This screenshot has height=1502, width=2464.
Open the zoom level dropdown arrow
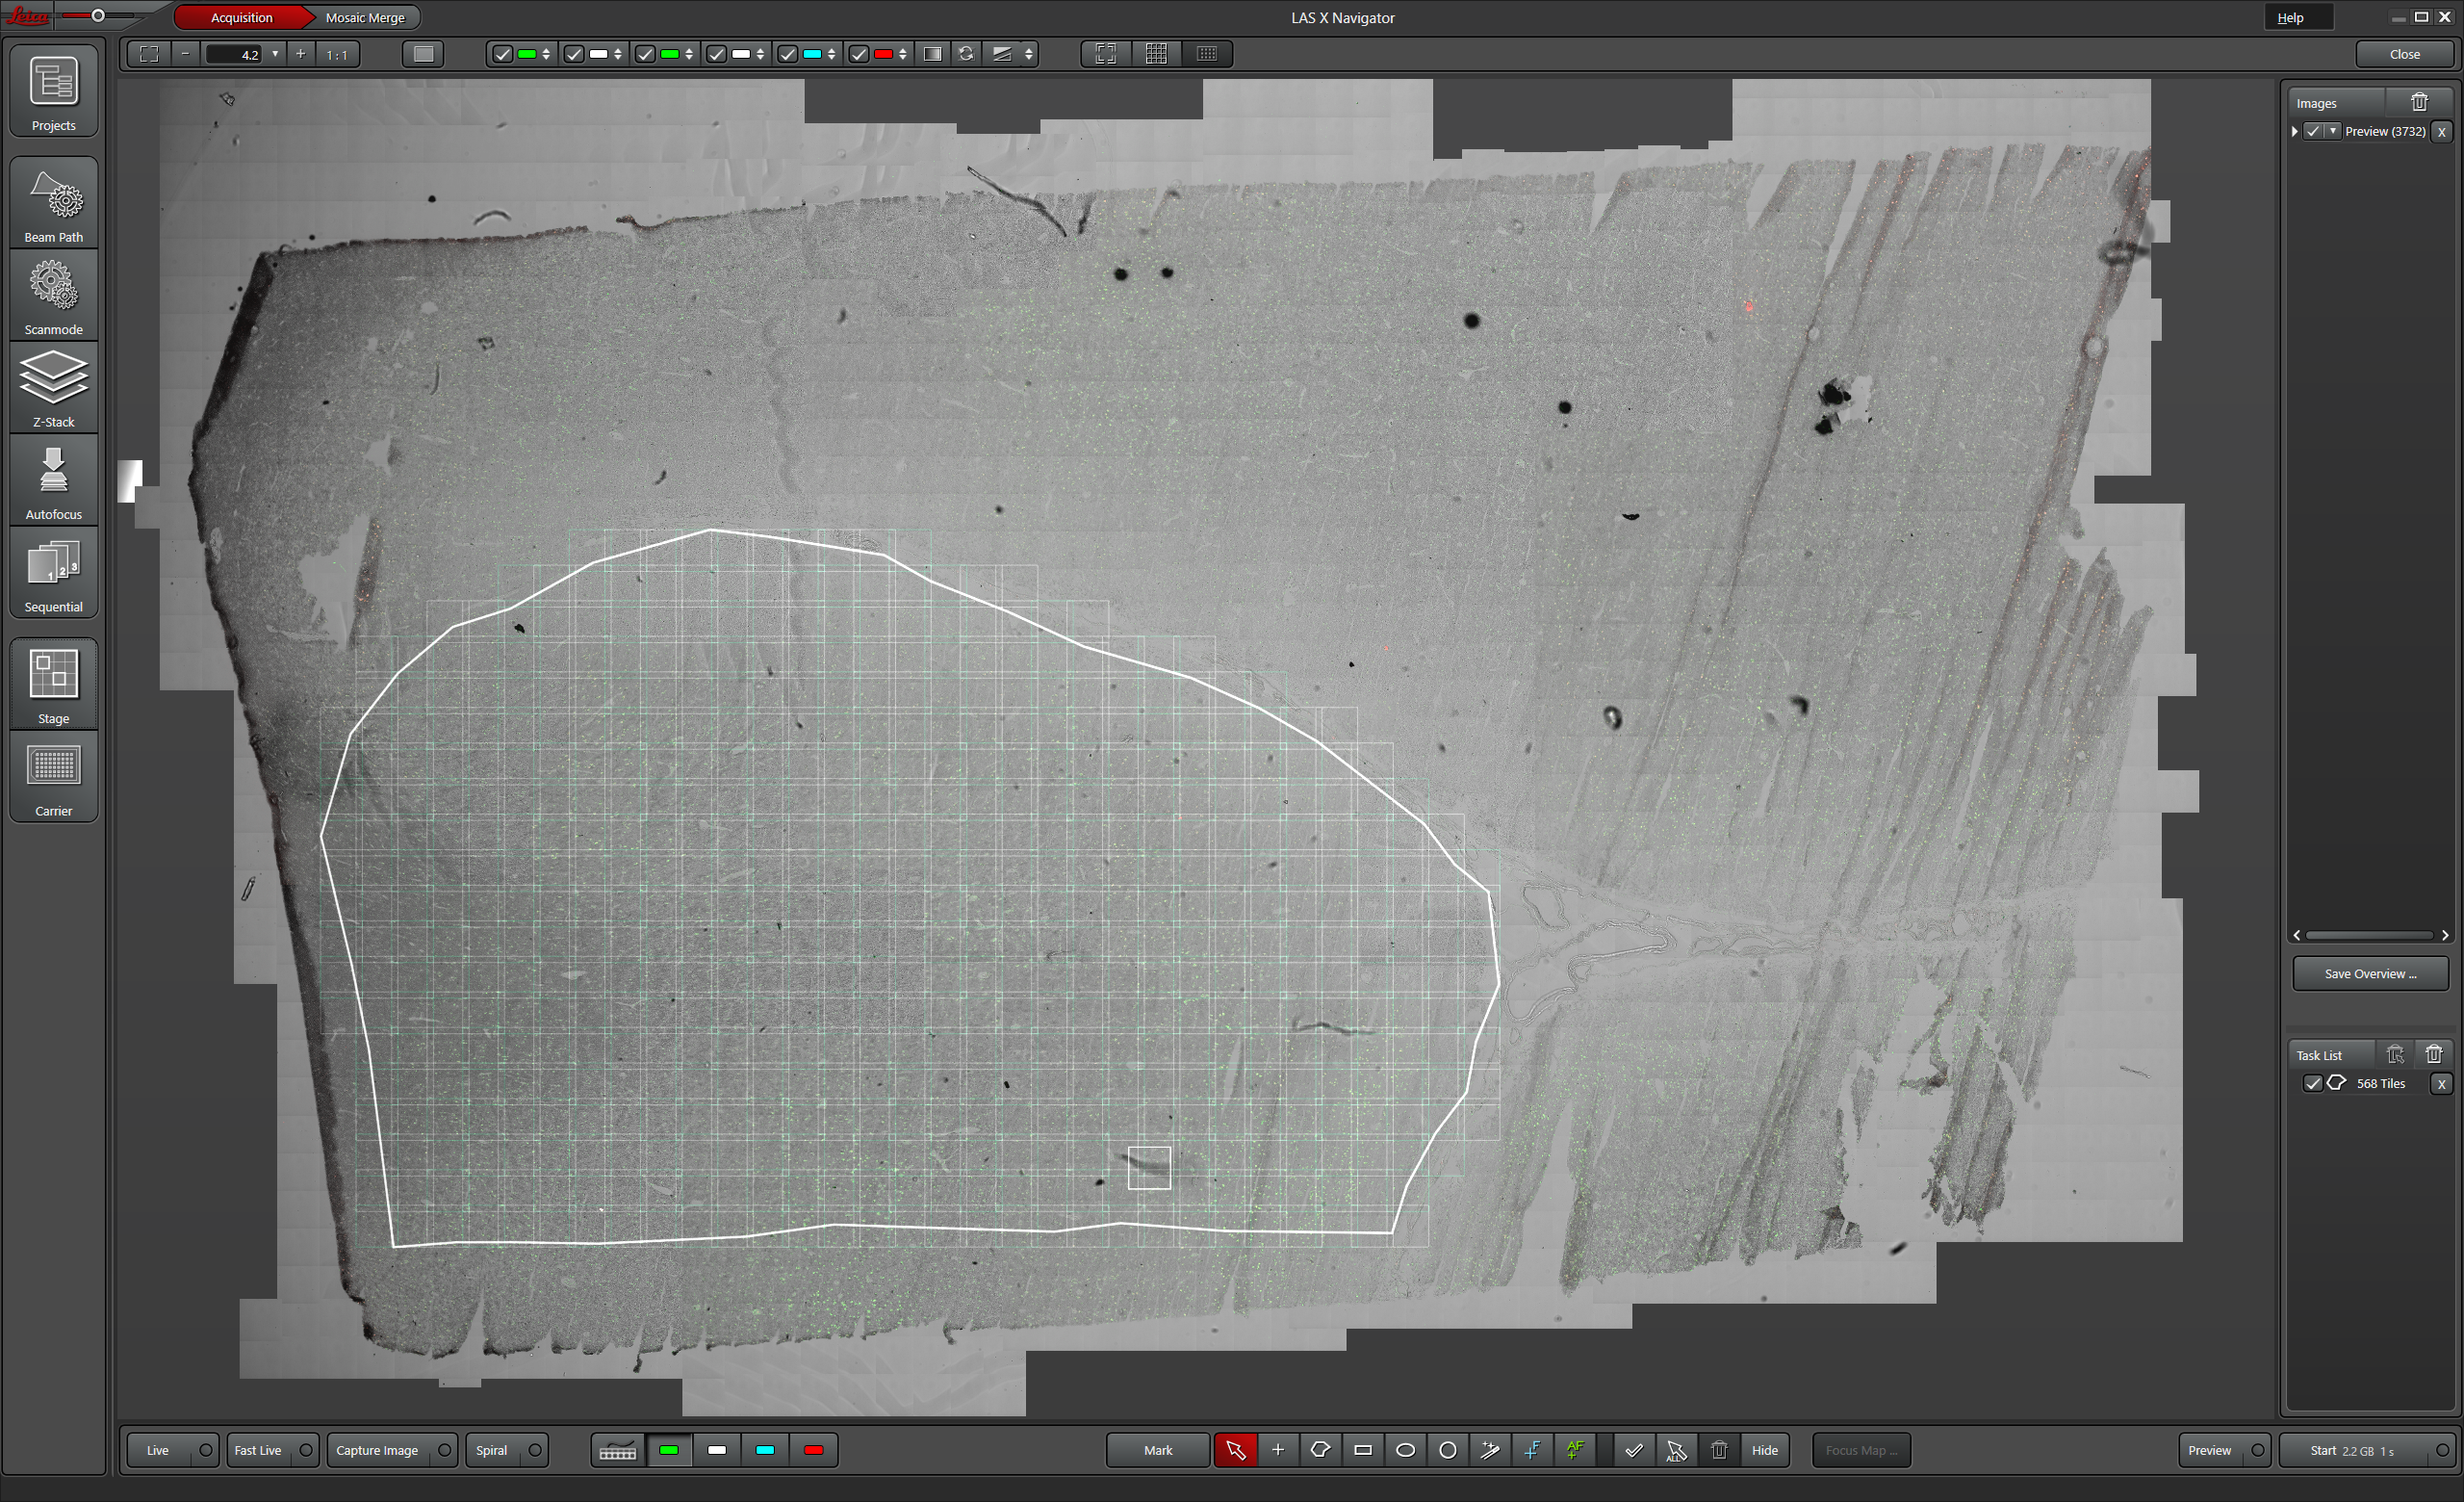click(275, 54)
